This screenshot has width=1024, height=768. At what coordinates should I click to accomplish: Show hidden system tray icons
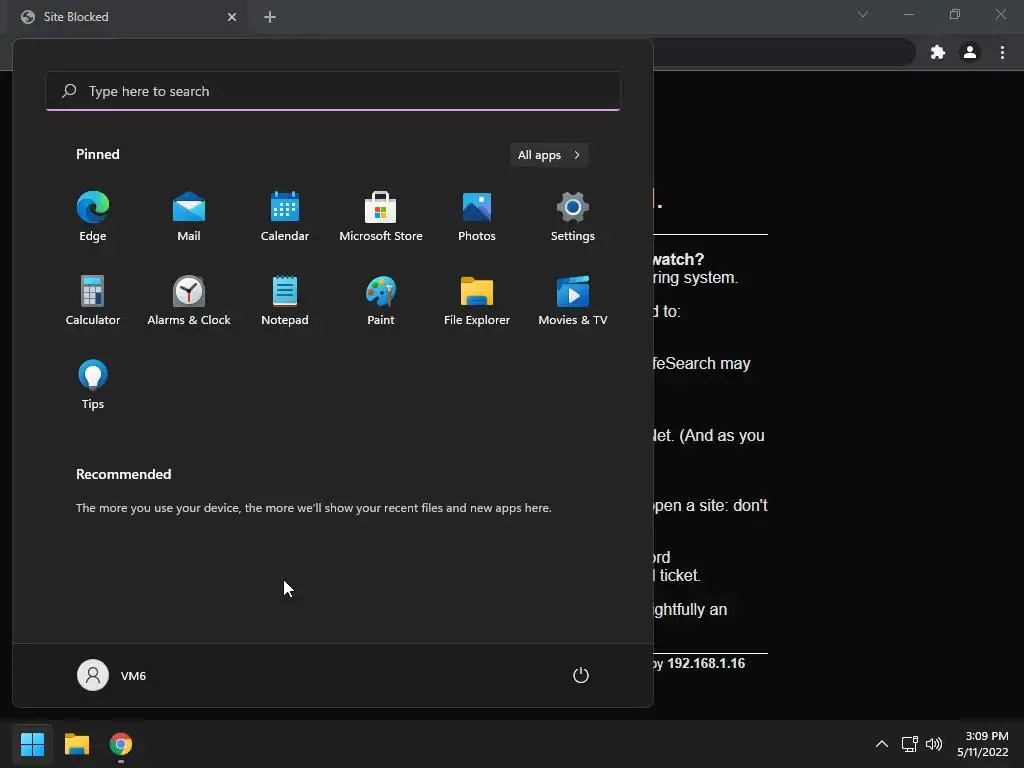point(882,744)
